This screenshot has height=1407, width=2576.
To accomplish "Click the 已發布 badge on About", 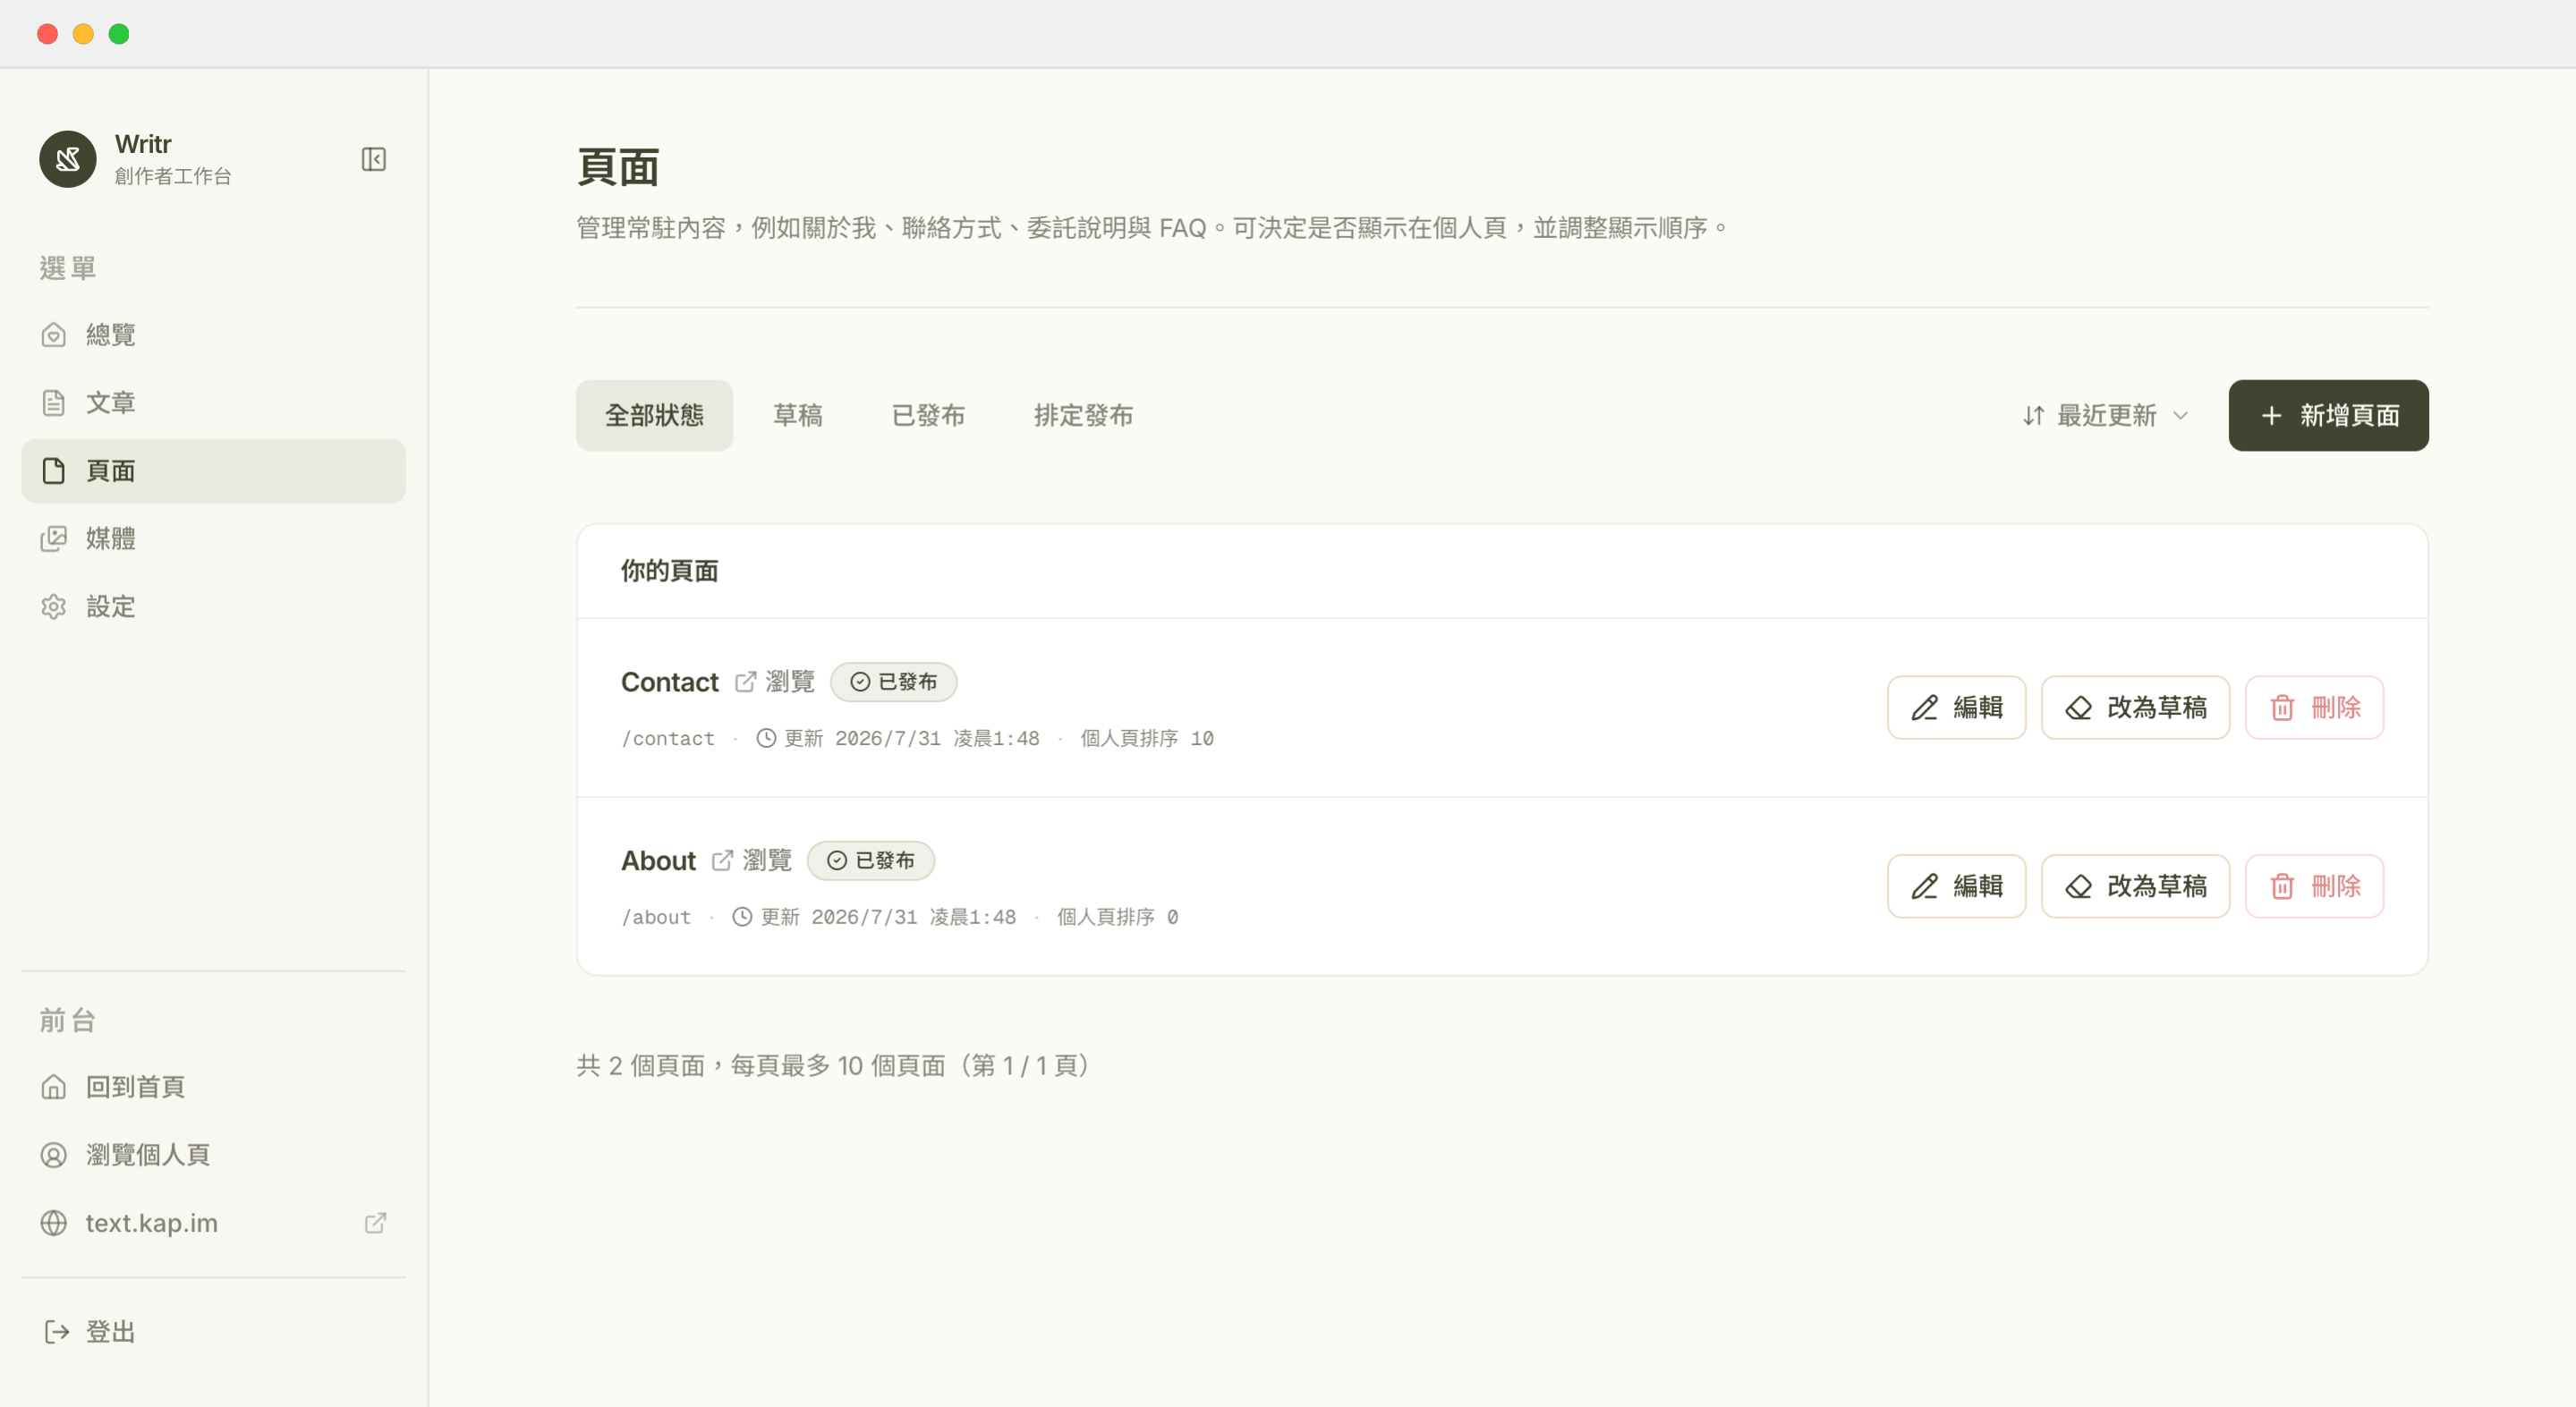I will (870, 860).
